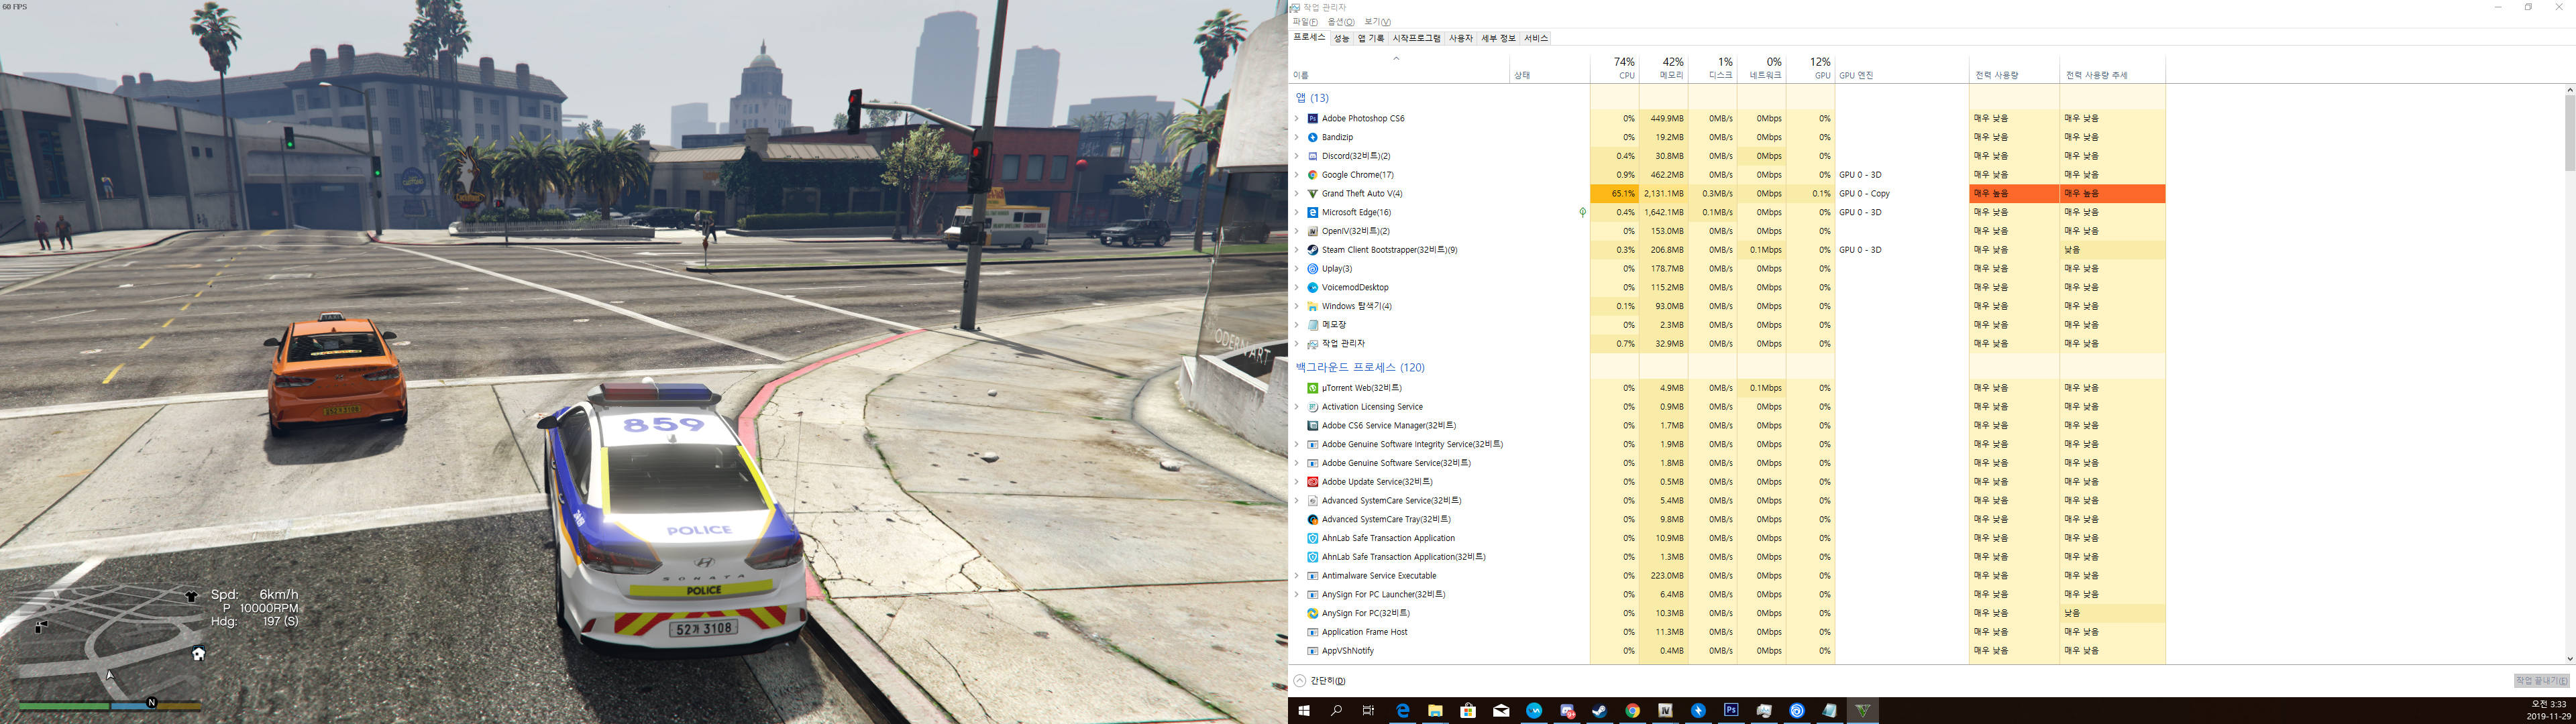The height and width of the screenshot is (724, 2576).
Task: Switch to the 성능 tab
Action: pos(1341,38)
